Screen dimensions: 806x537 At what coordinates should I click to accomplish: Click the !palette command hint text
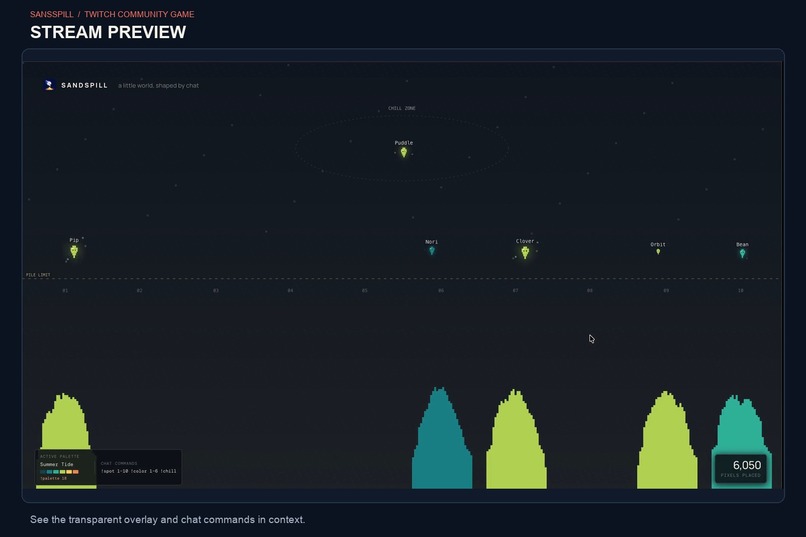pyautogui.click(x=53, y=478)
